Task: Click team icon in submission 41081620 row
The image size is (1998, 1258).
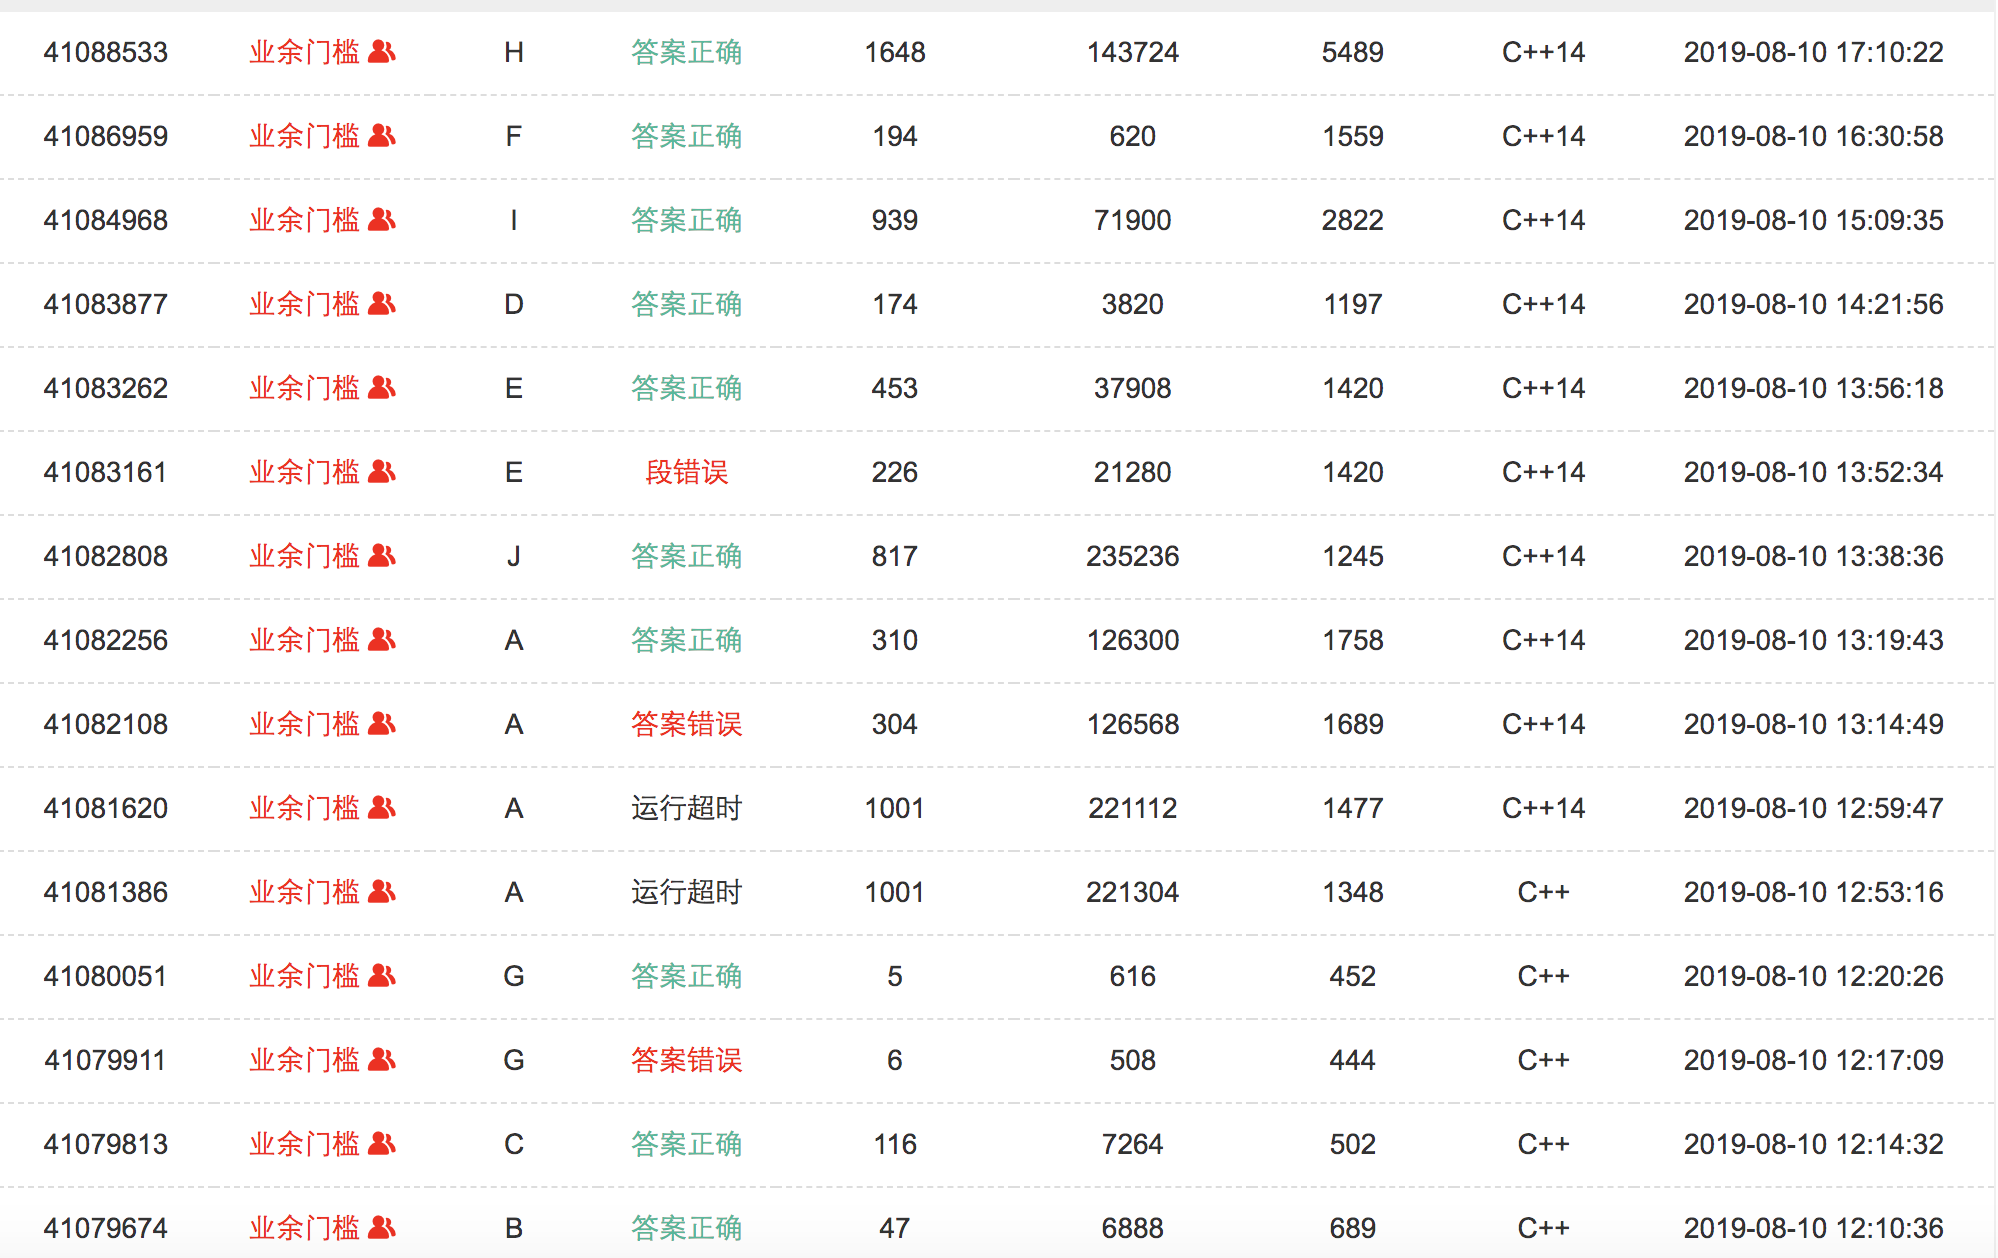Action: click(382, 808)
